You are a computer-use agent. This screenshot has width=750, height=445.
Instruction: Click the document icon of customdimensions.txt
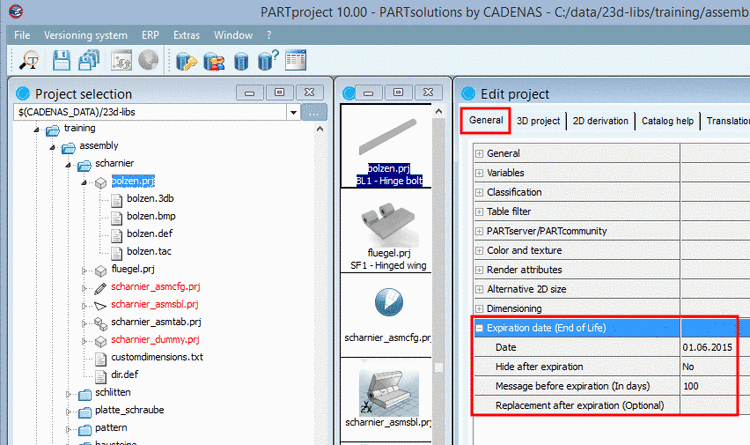click(100, 359)
